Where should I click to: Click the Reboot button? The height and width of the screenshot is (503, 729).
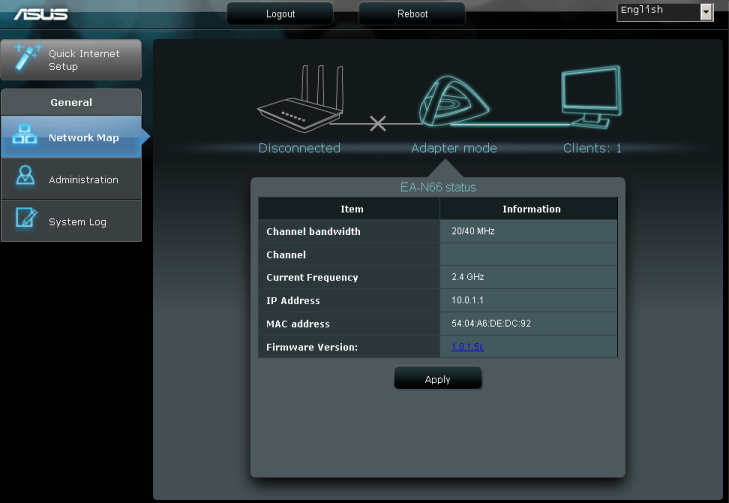412,14
